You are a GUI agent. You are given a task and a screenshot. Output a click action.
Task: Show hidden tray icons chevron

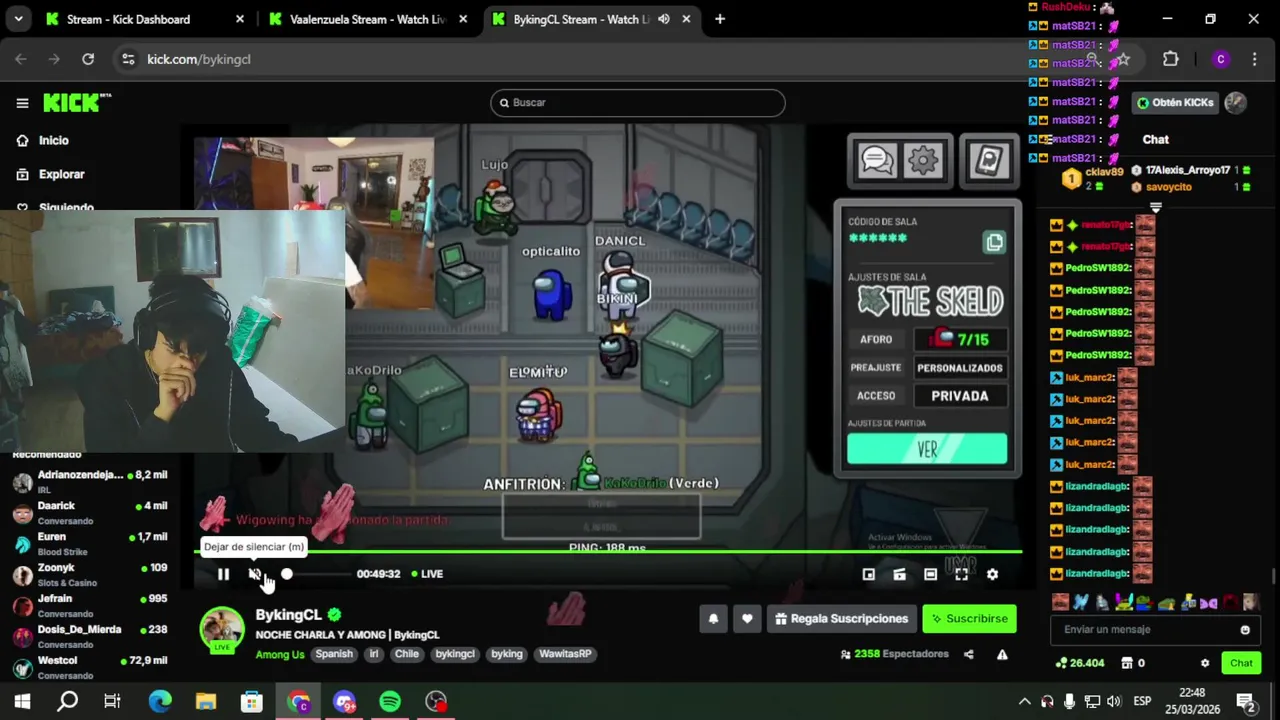(1024, 701)
